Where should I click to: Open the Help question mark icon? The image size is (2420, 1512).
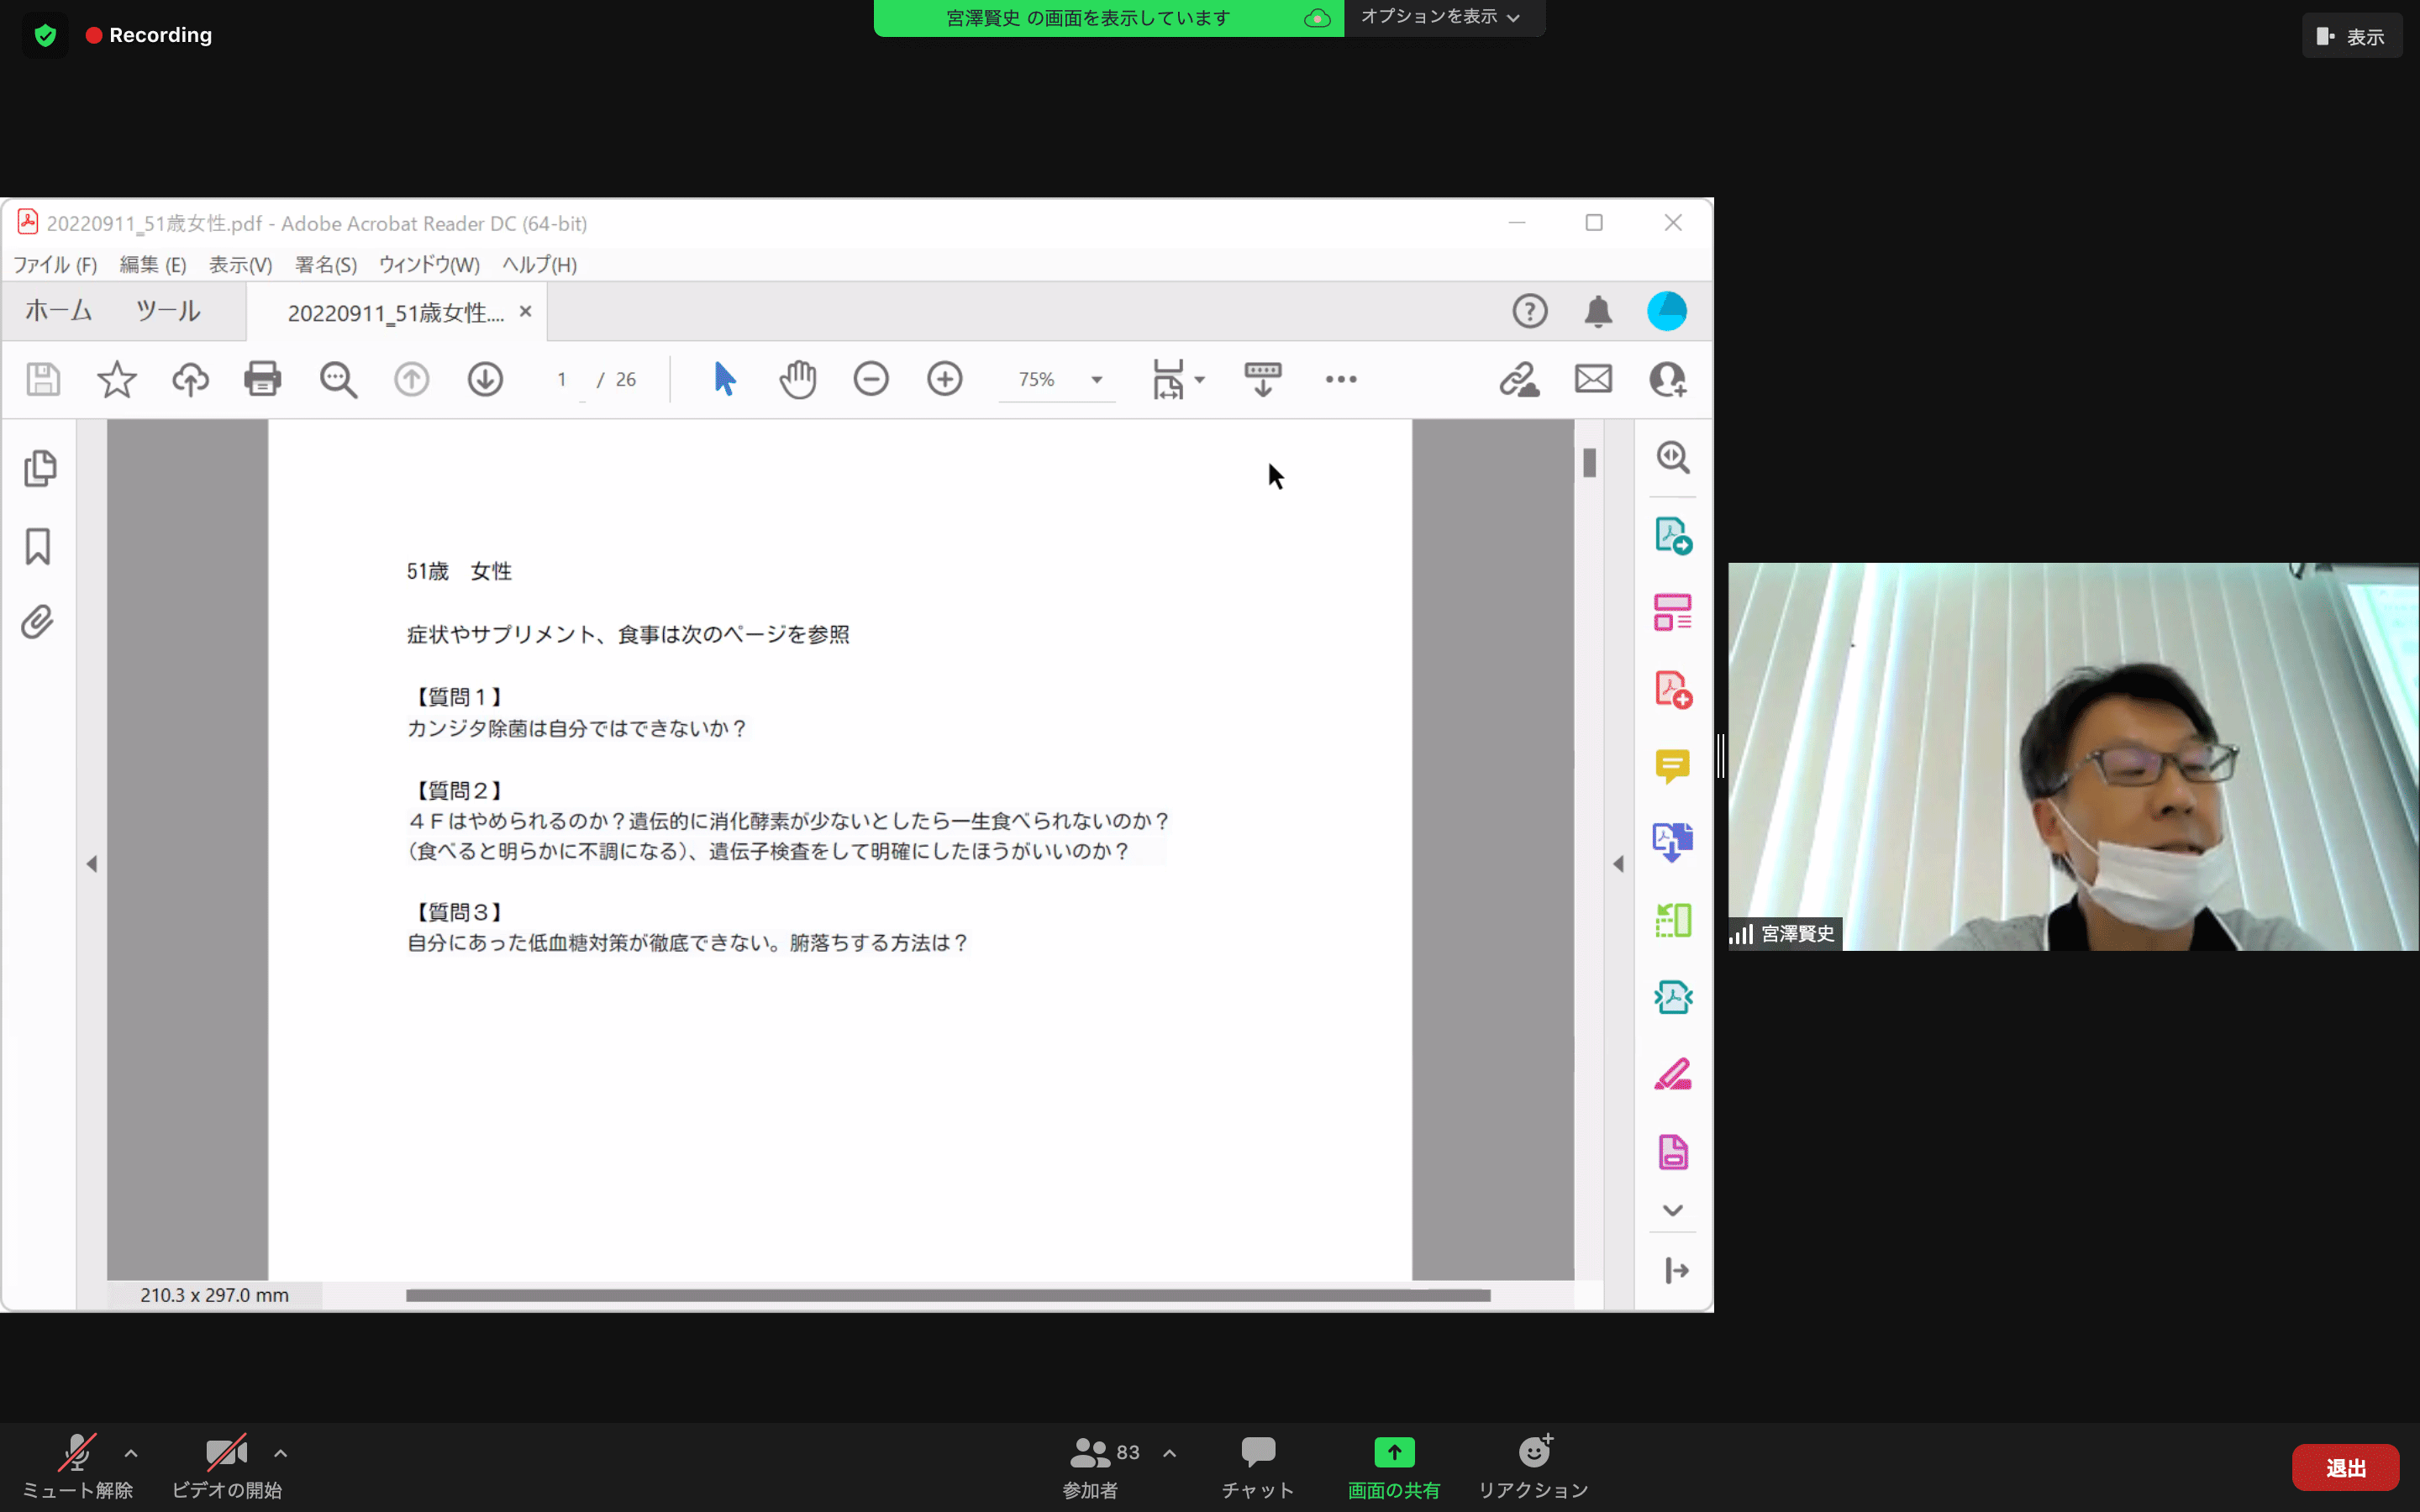point(1529,311)
